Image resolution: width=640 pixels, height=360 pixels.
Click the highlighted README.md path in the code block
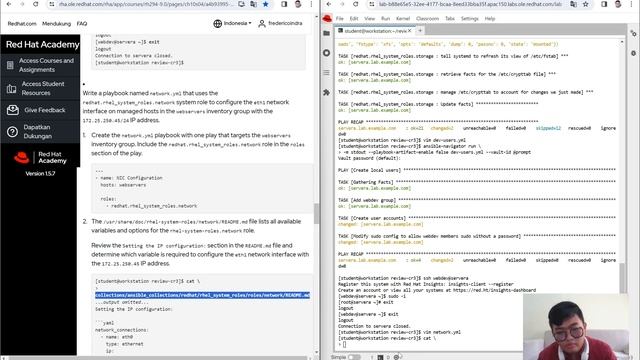coord(202,295)
